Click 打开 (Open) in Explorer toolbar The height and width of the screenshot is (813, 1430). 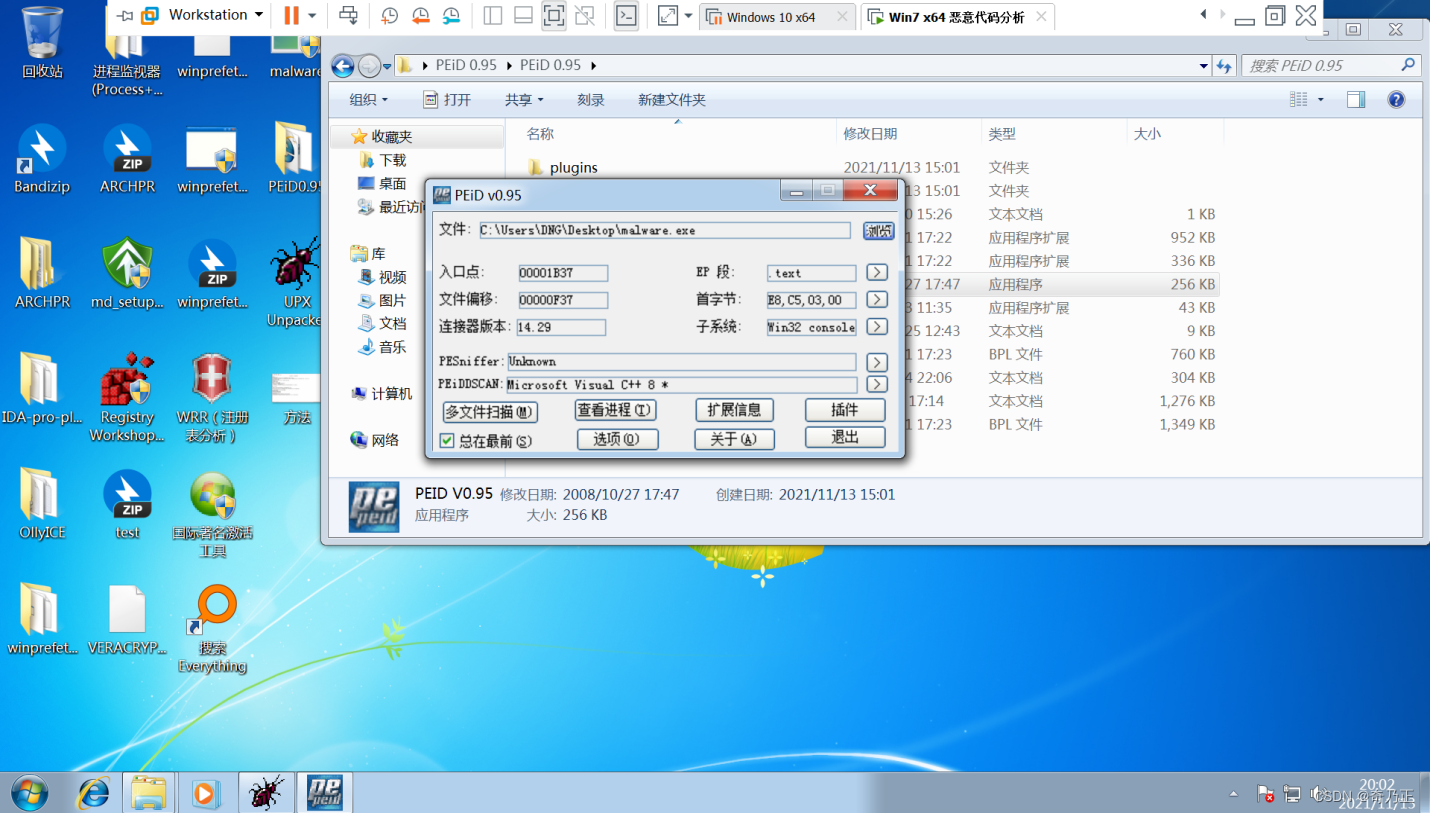(447, 100)
